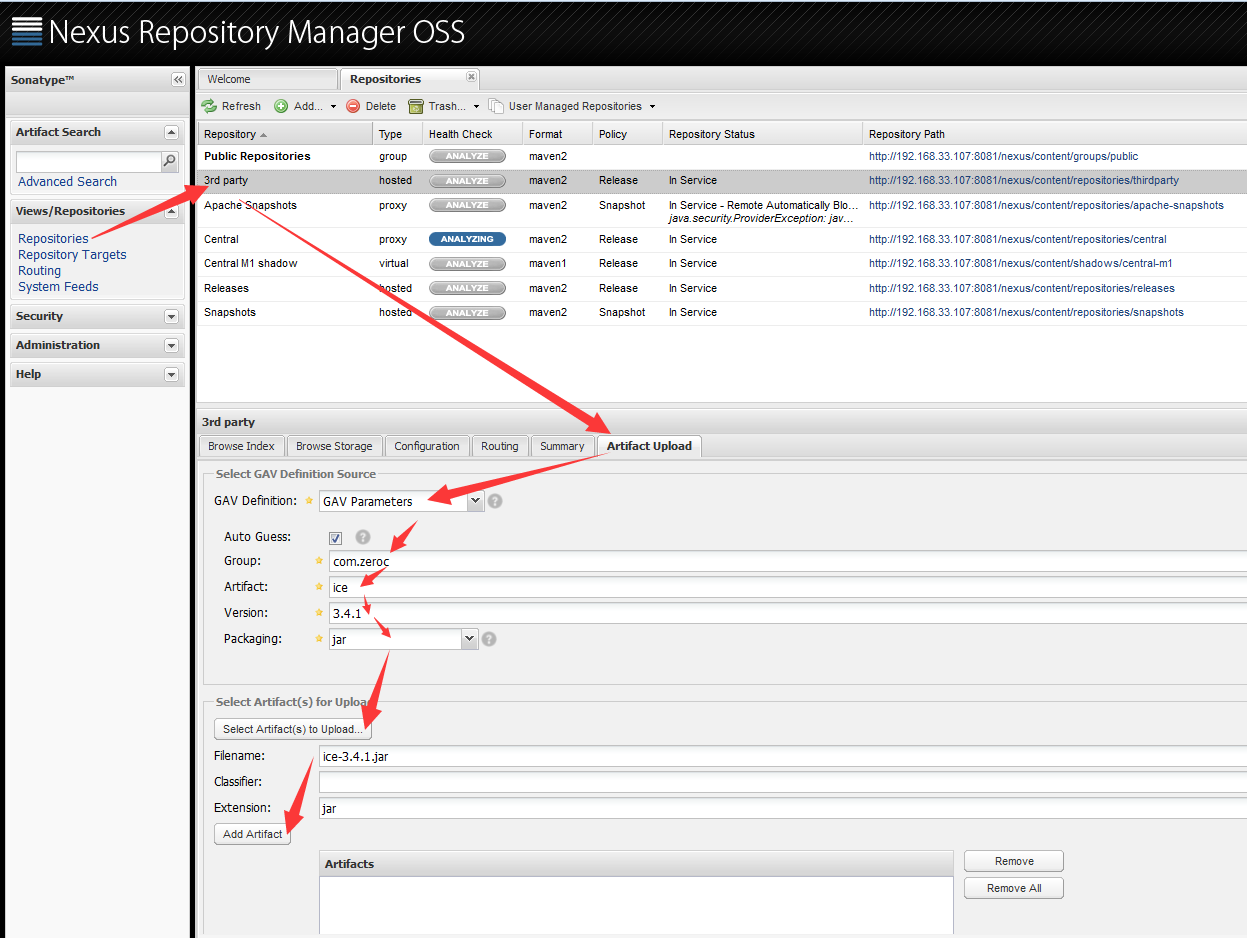Click ANALYZE for Public Repositories
Screen dimensions: 1247x938
click(x=467, y=156)
